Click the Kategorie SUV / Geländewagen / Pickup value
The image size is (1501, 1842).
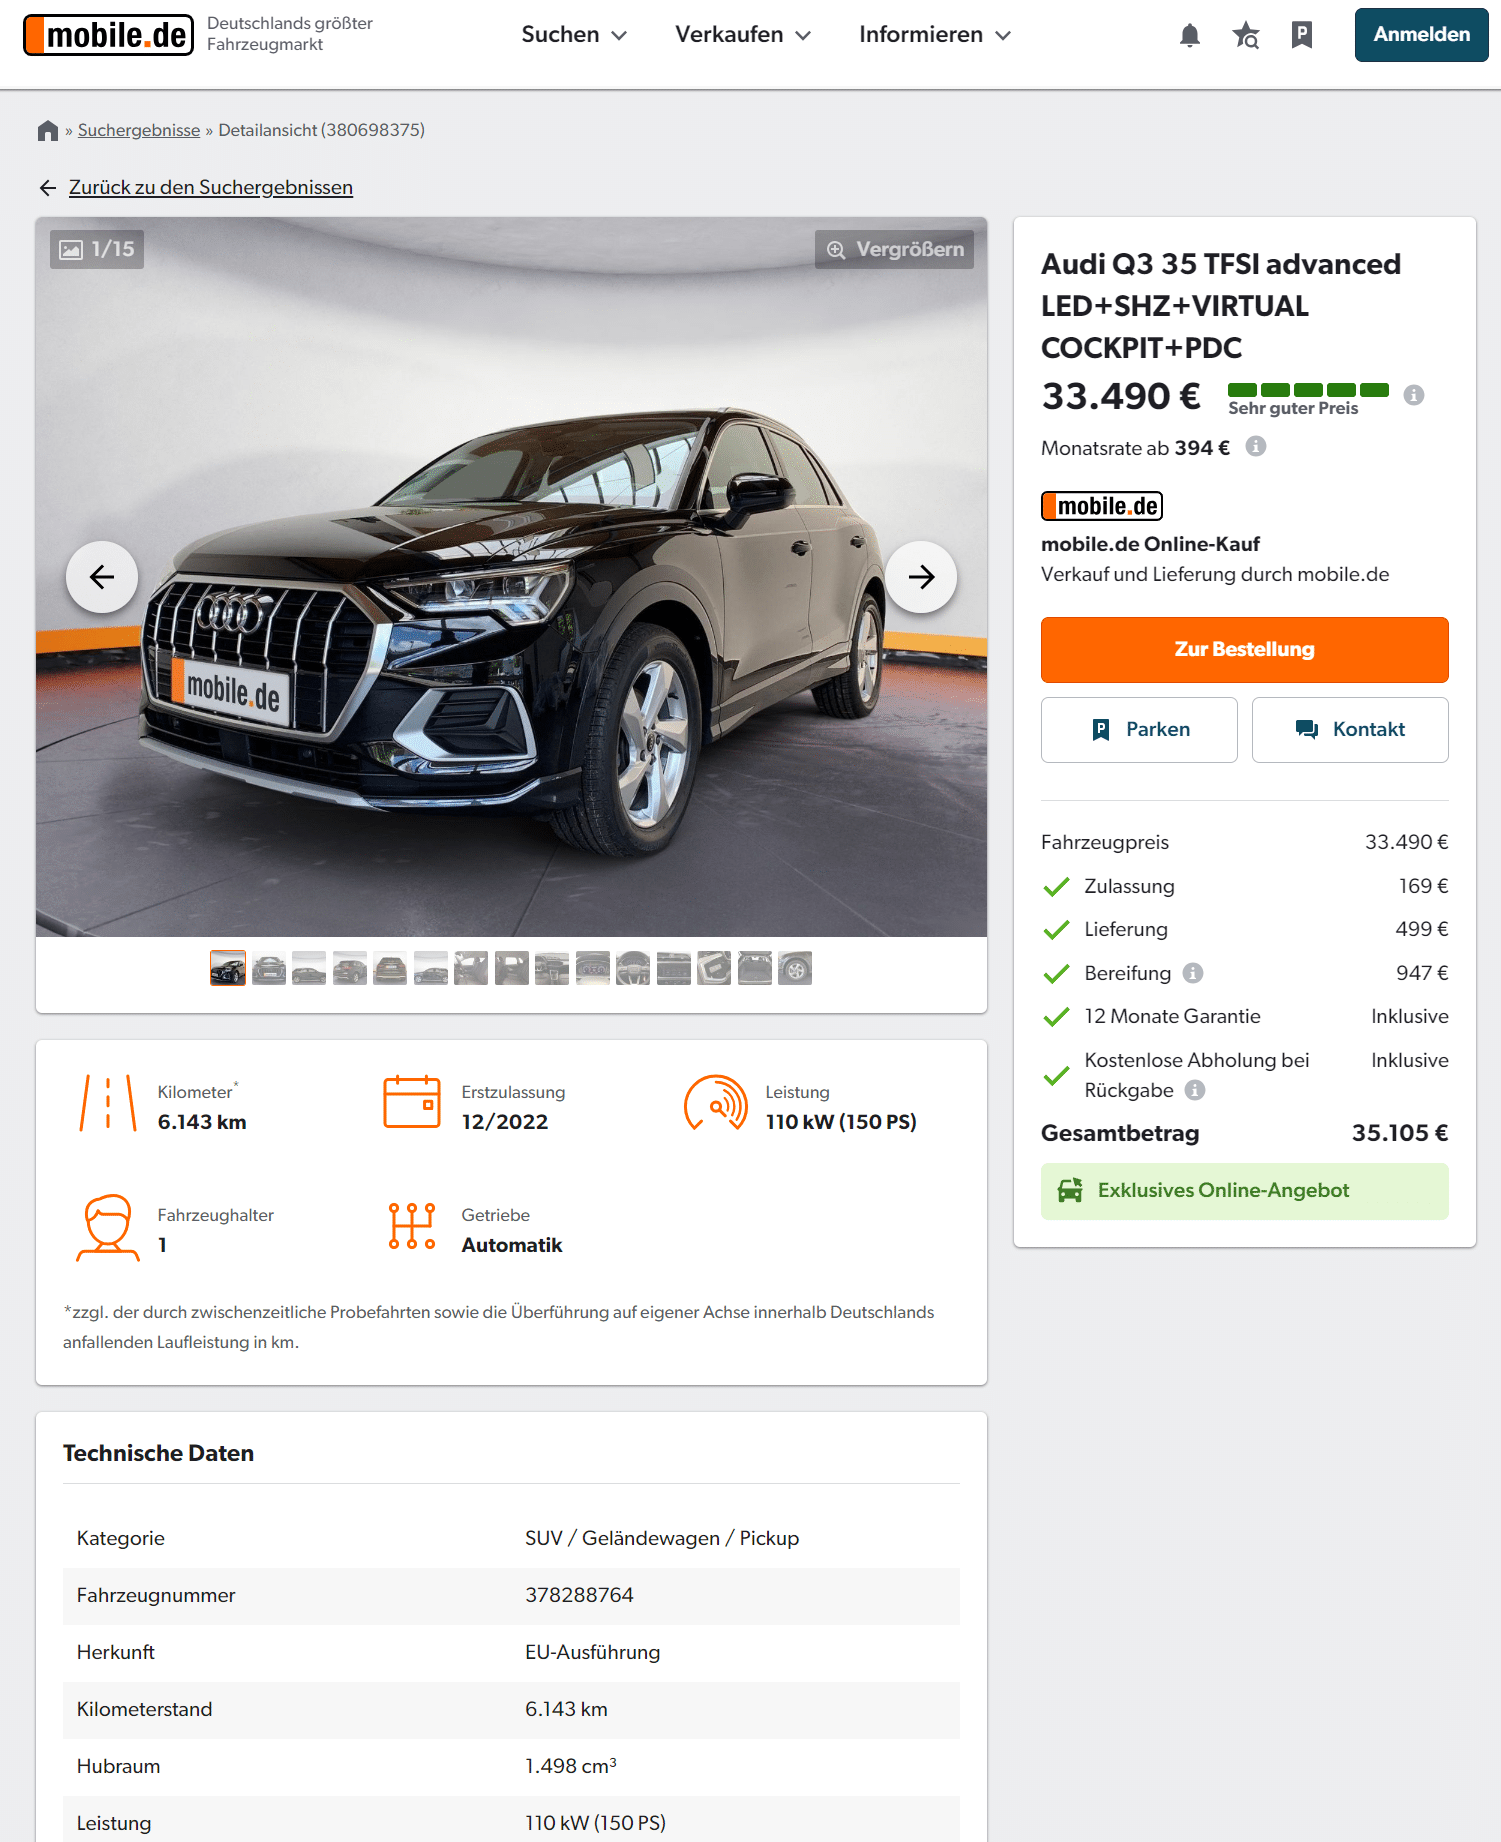662,1538
